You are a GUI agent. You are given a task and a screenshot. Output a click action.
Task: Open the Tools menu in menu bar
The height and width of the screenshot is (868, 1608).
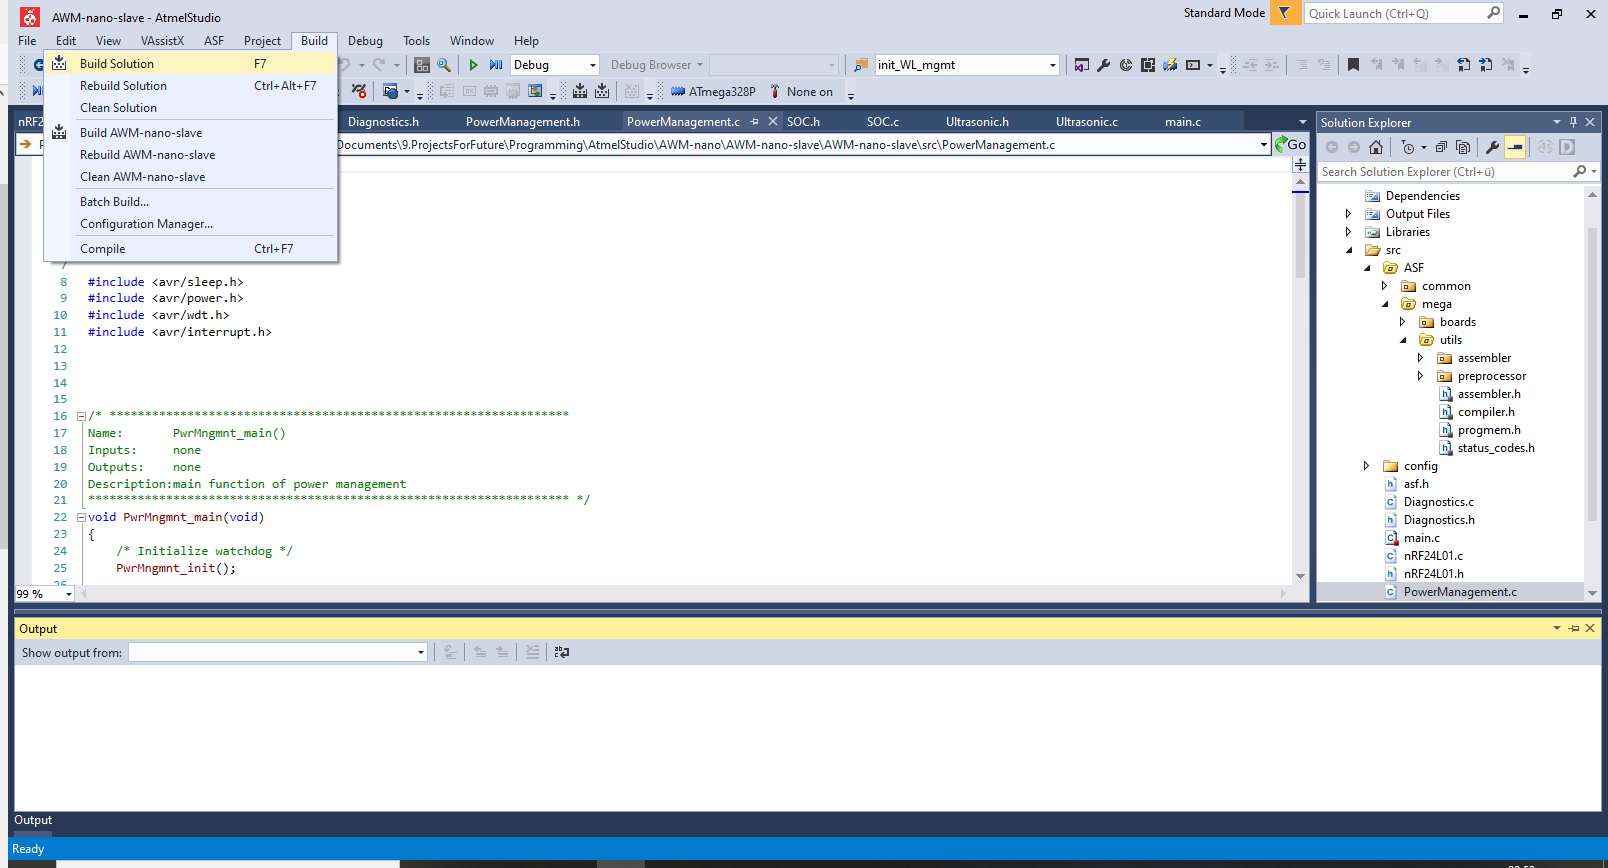(416, 41)
